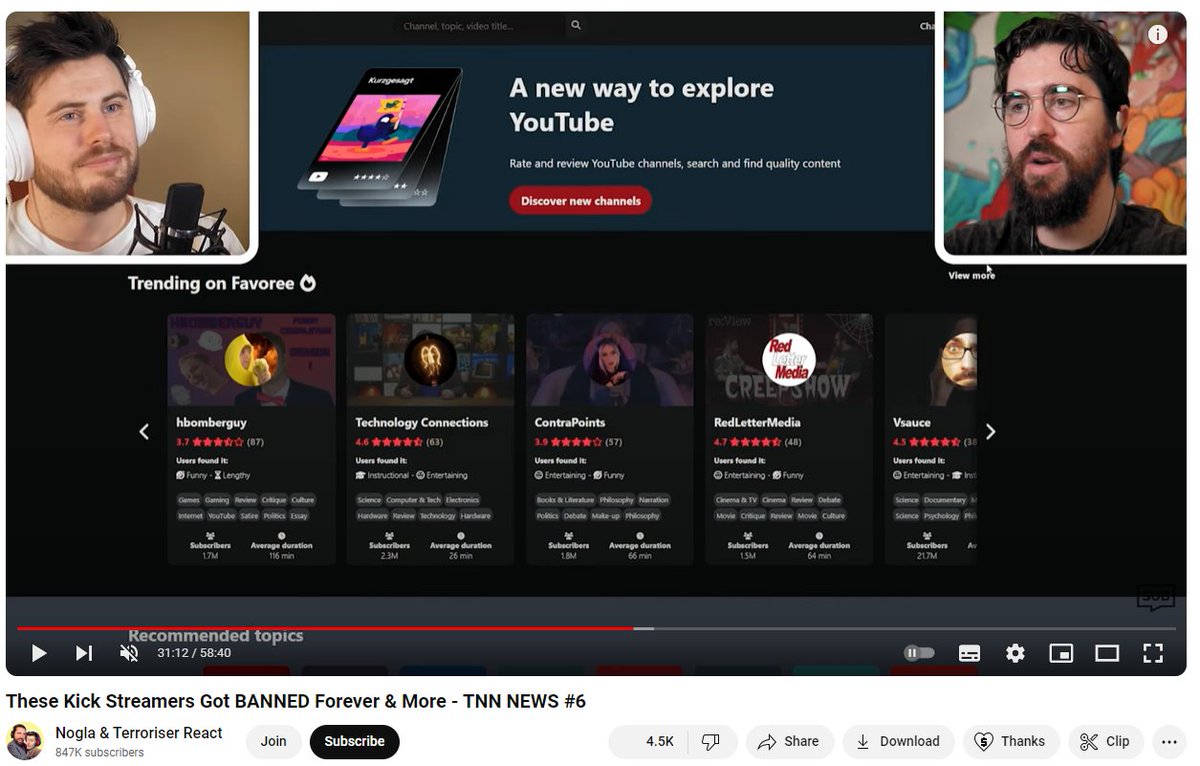The height and width of the screenshot is (766, 1200).
Task: Switch to miniplayer mode
Action: tap(1061, 653)
